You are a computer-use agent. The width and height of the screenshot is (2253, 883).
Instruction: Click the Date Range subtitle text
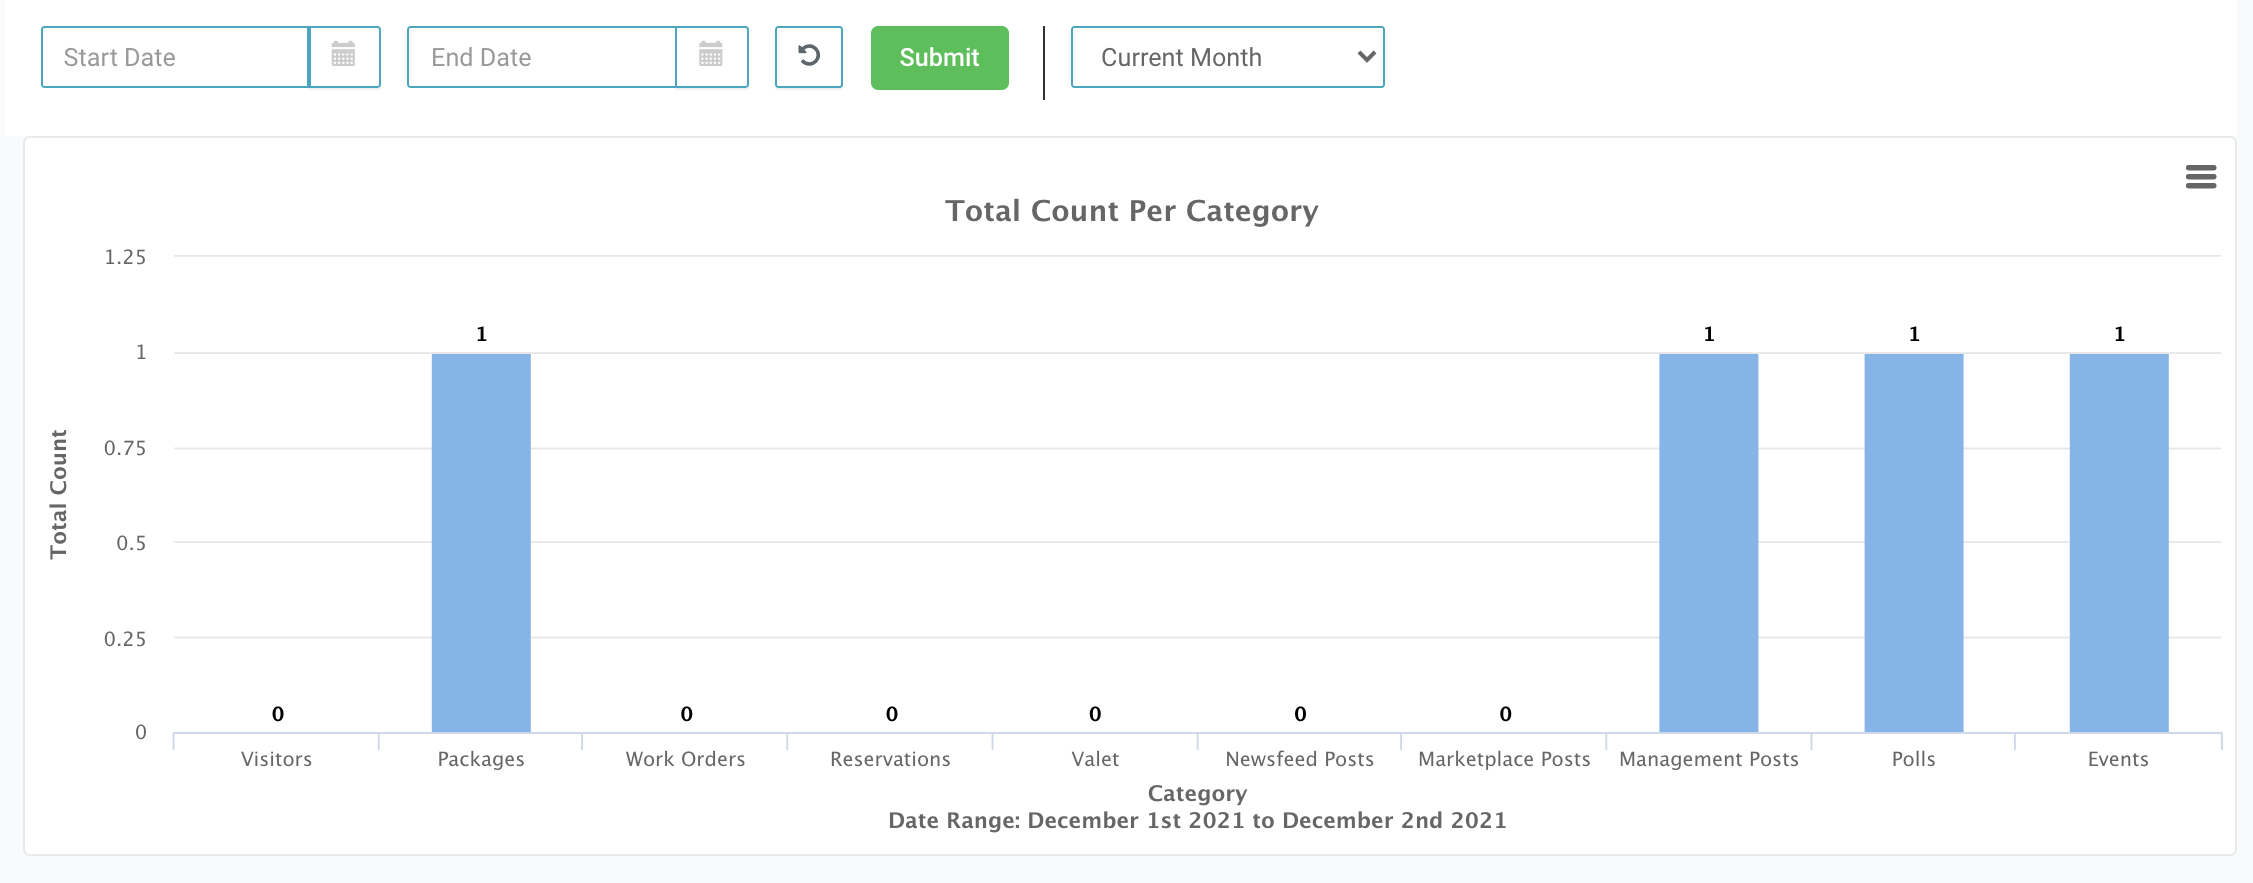tap(1197, 821)
